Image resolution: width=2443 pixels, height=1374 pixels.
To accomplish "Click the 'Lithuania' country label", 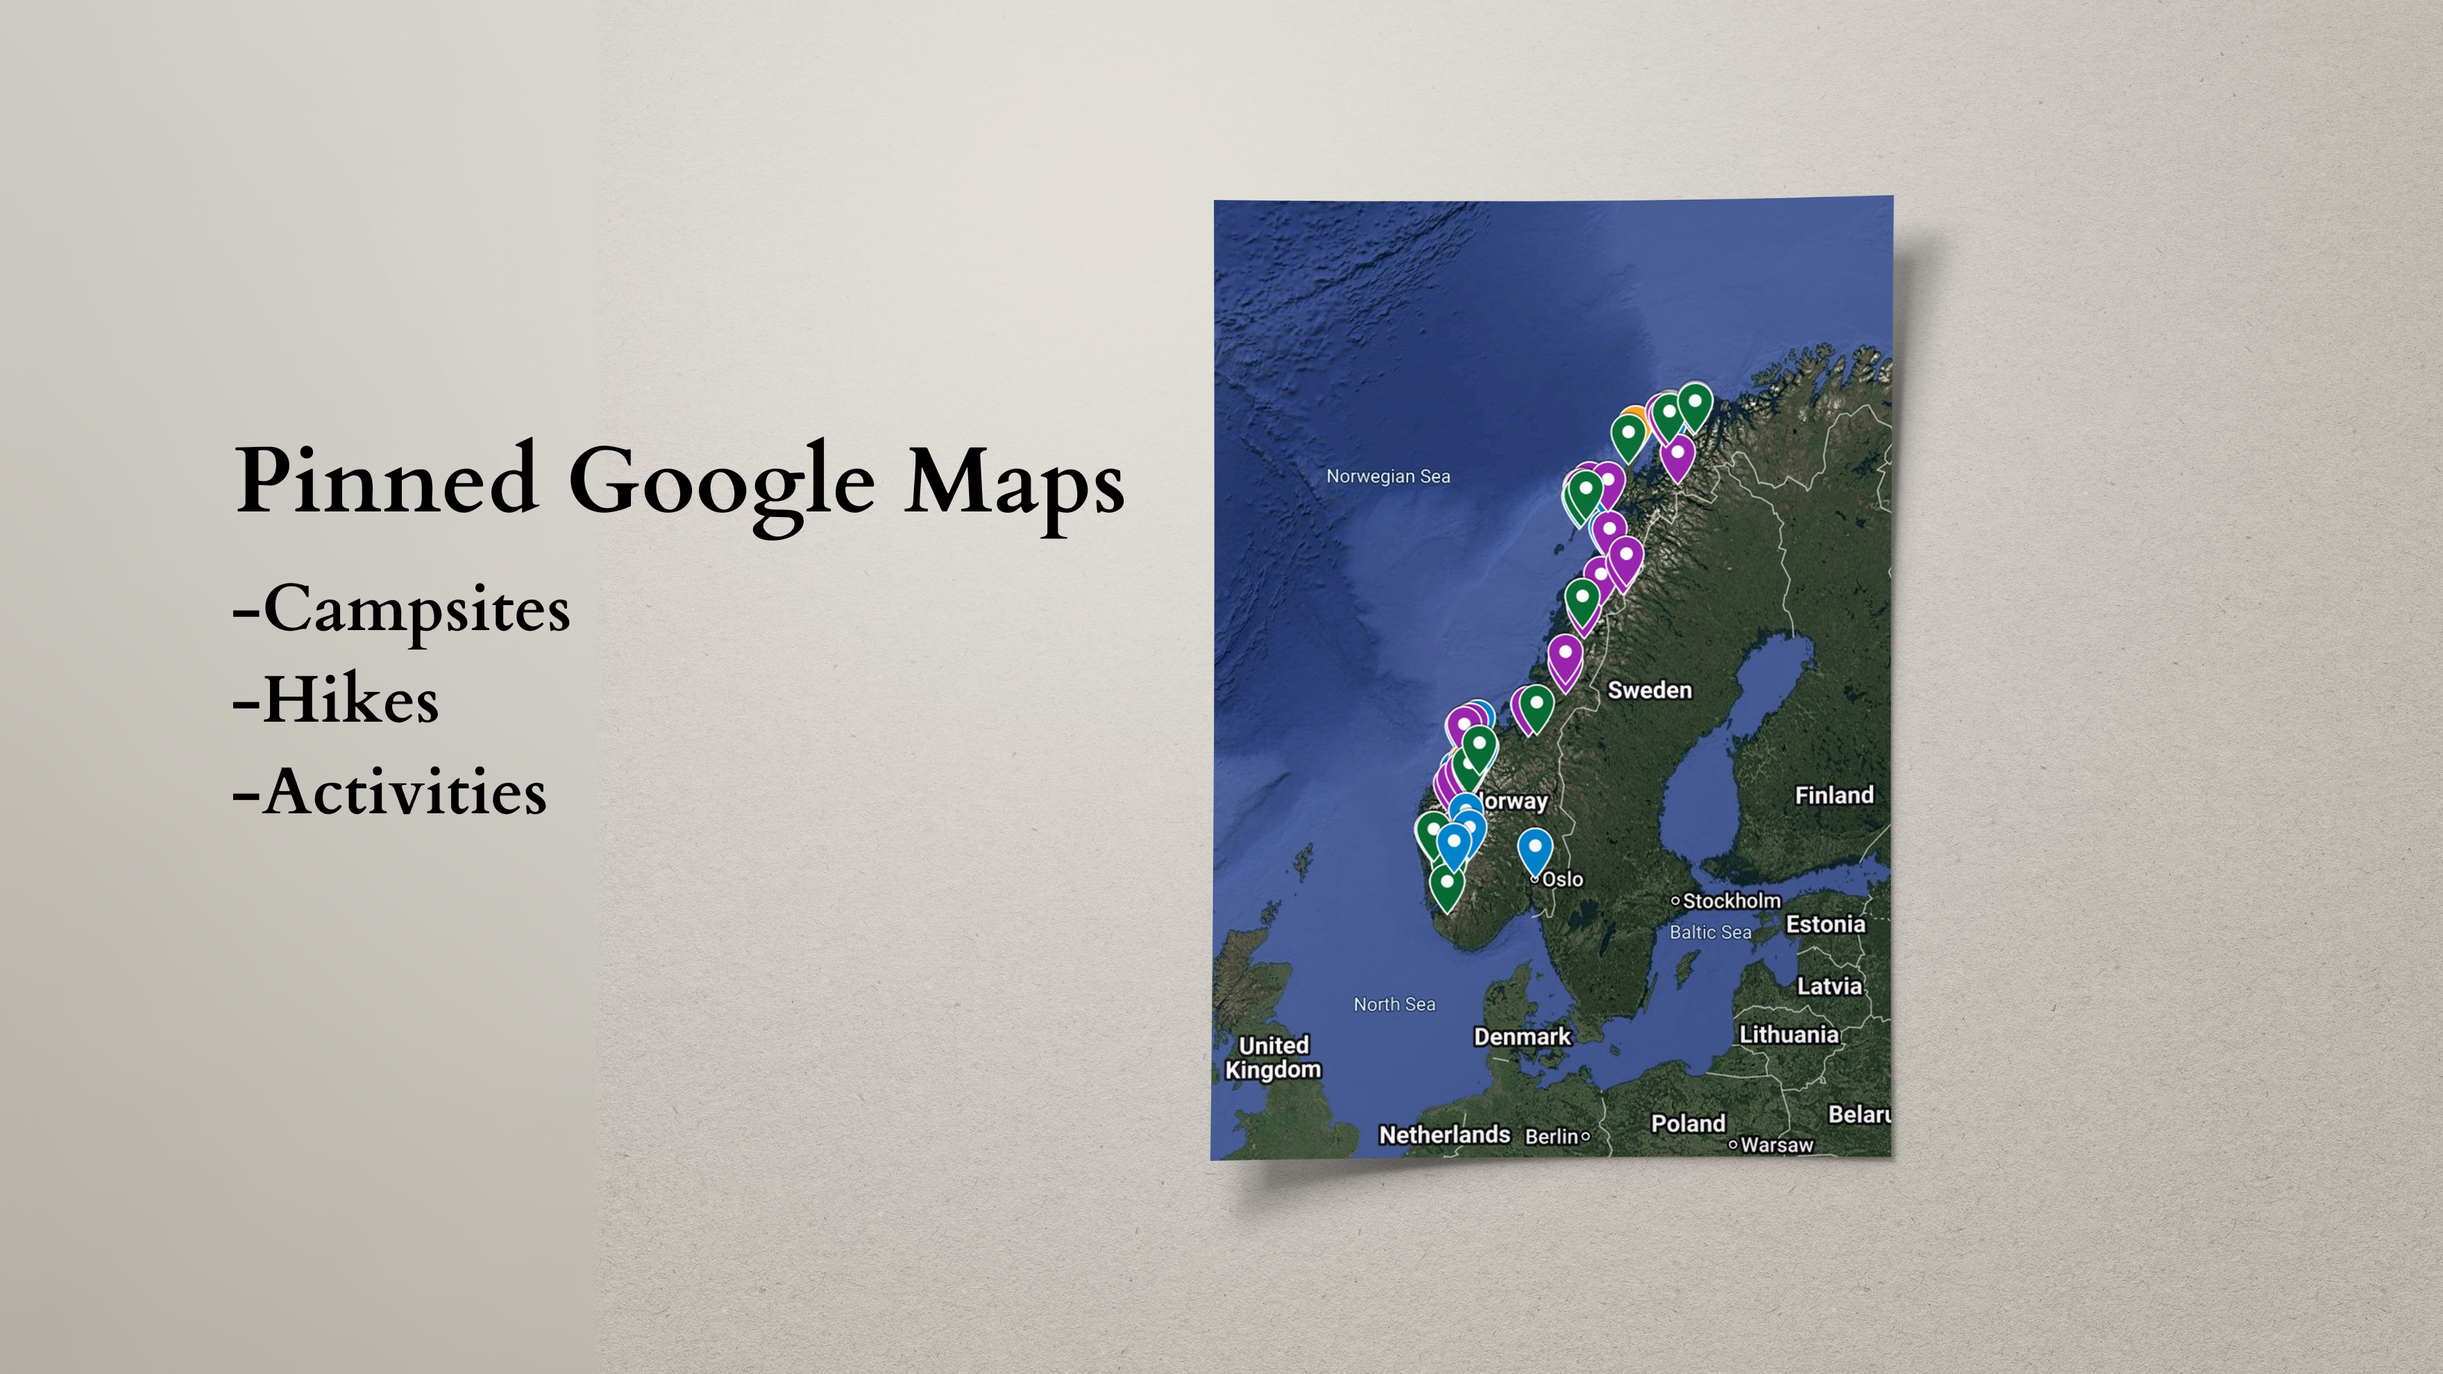I will (x=1788, y=1034).
